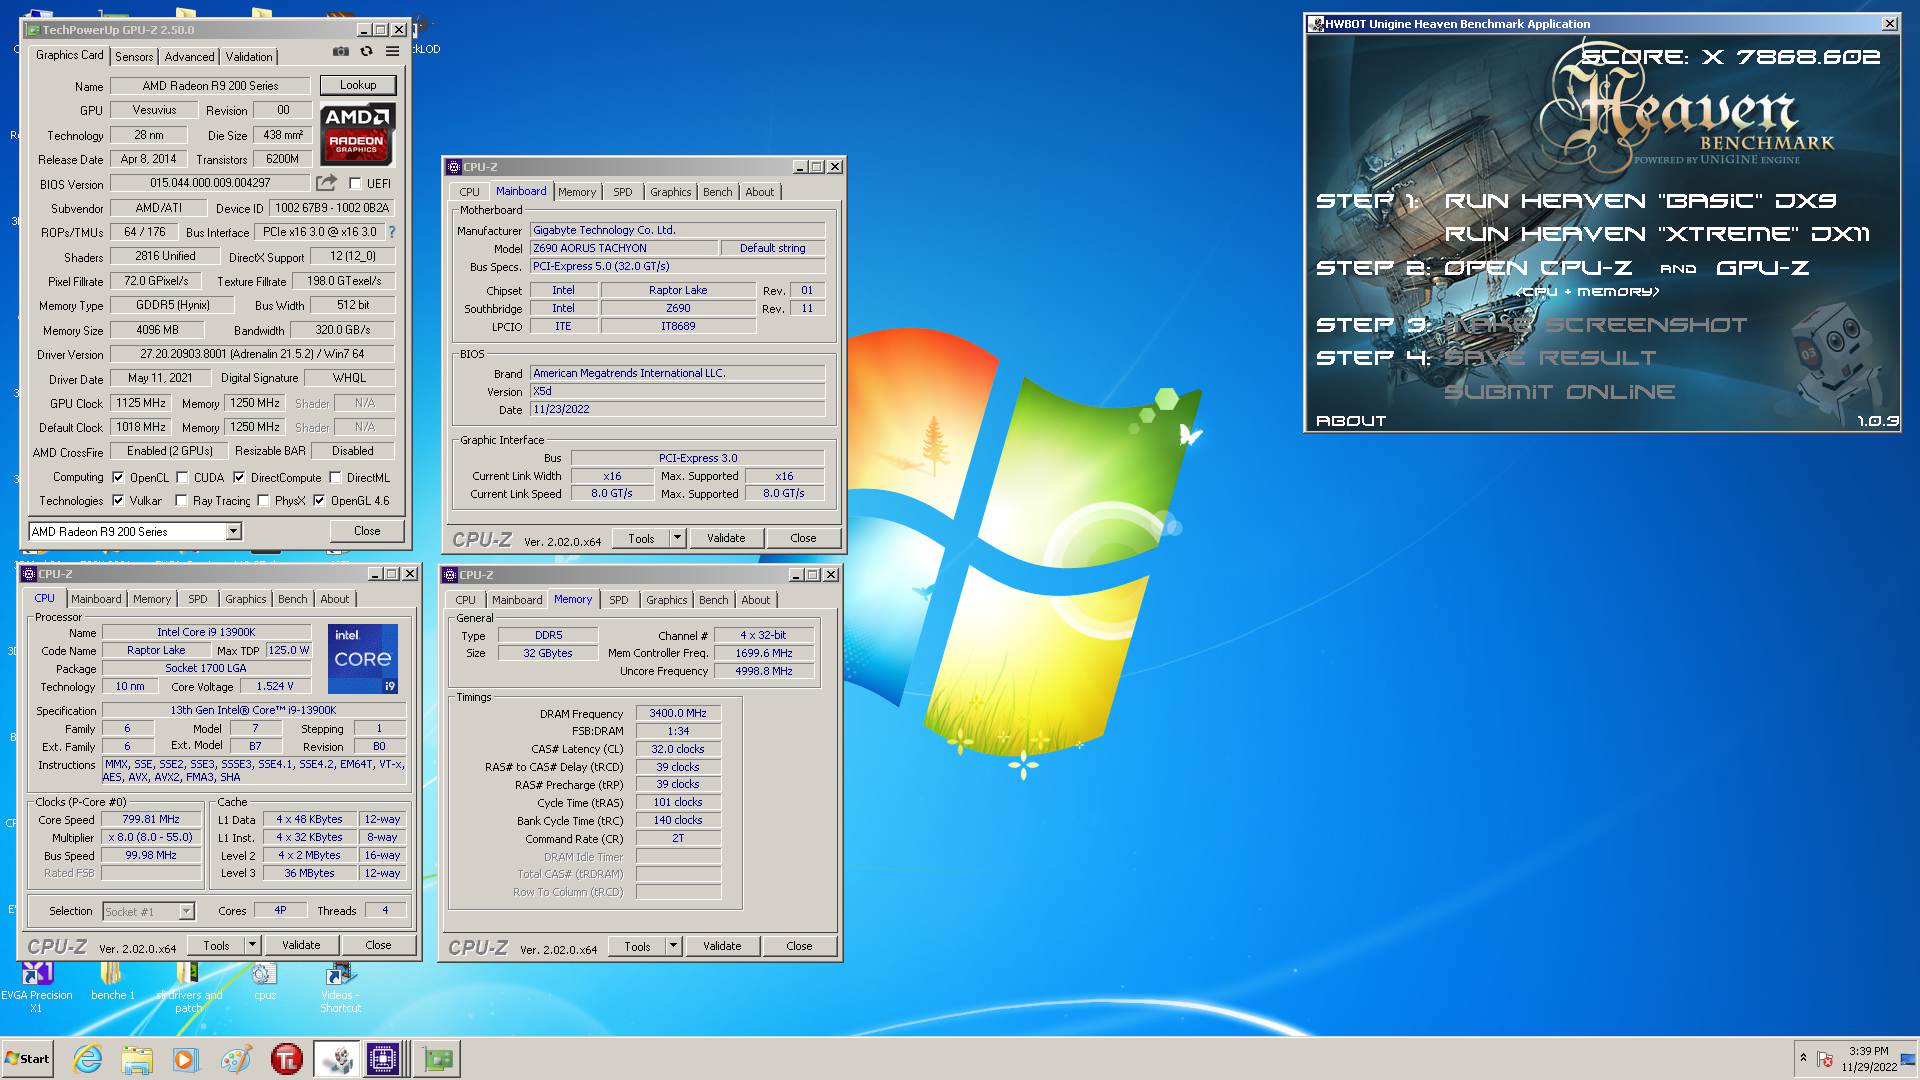The width and height of the screenshot is (1920, 1080).
Task: Click the Start button
Action: [x=28, y=1059]
